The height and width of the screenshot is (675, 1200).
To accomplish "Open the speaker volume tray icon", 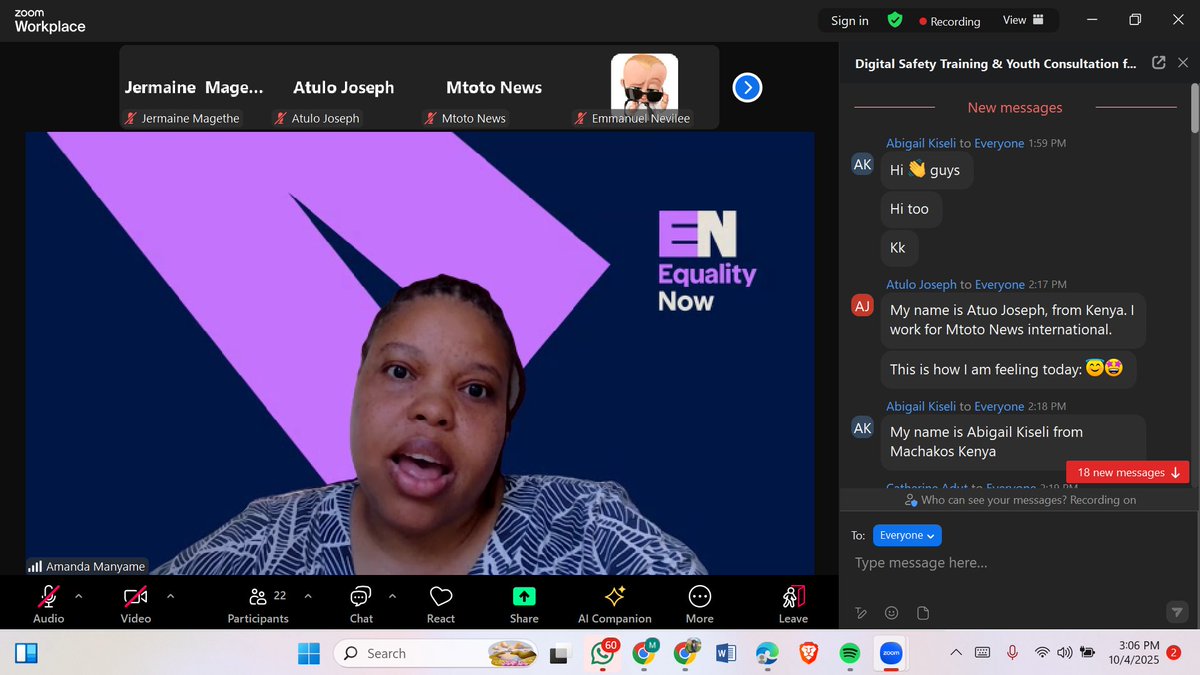I will pyautogui.click(x=1064, y=653).
